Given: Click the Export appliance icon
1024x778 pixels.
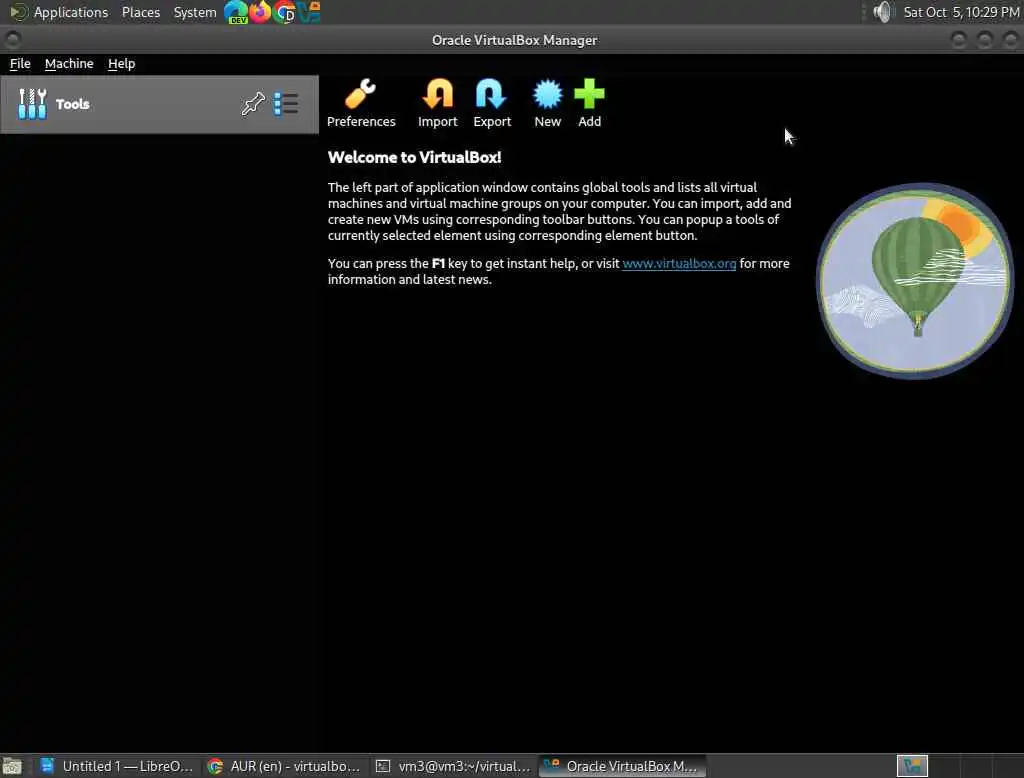Looking at the screenshot, I should point(492,103).
